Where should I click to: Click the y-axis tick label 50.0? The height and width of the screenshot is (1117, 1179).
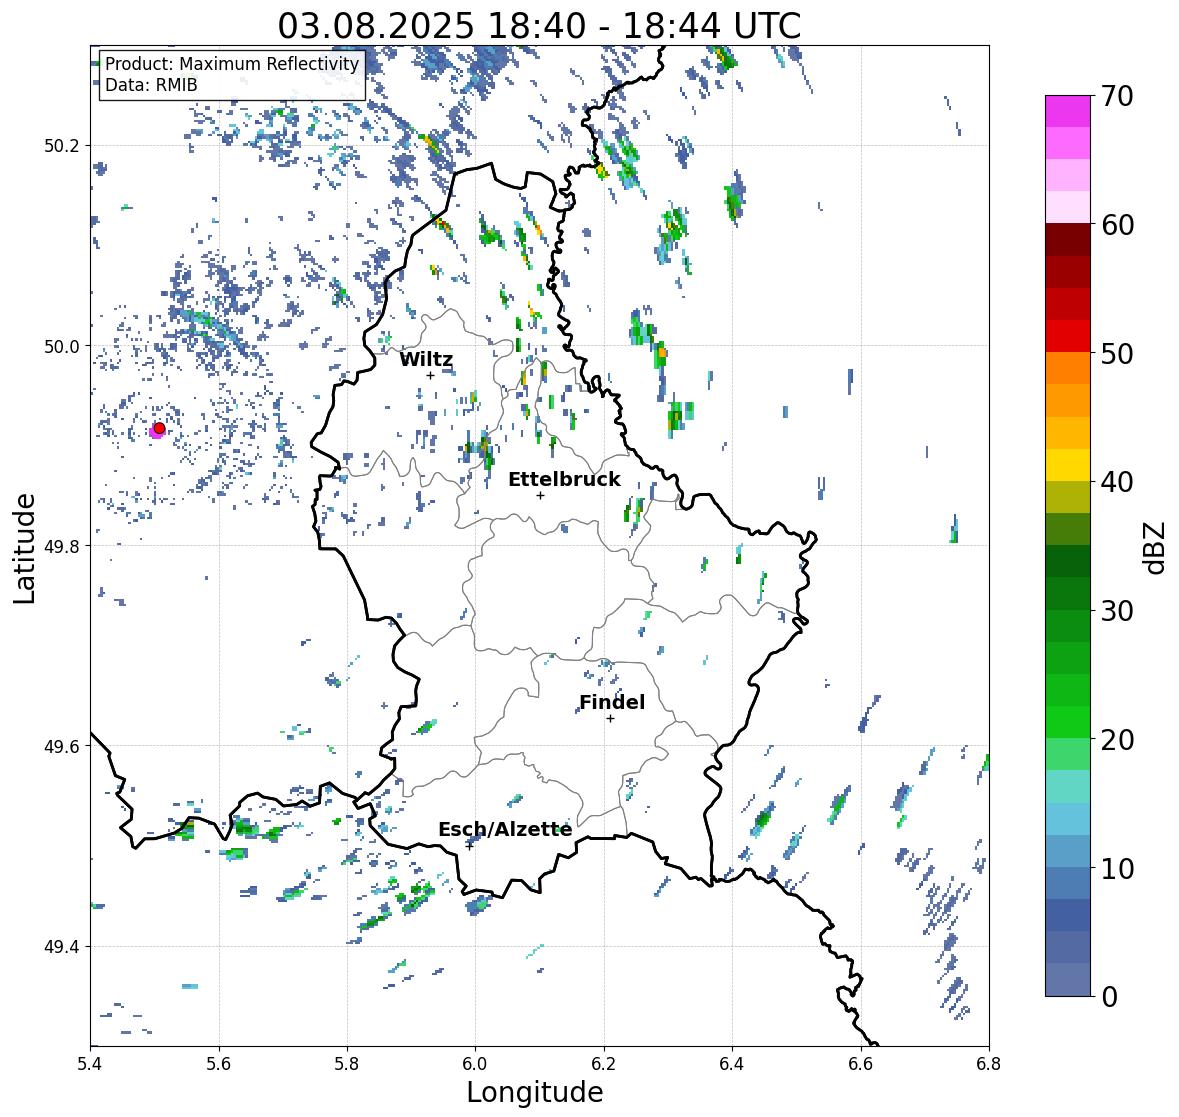[x=62, y=346]
